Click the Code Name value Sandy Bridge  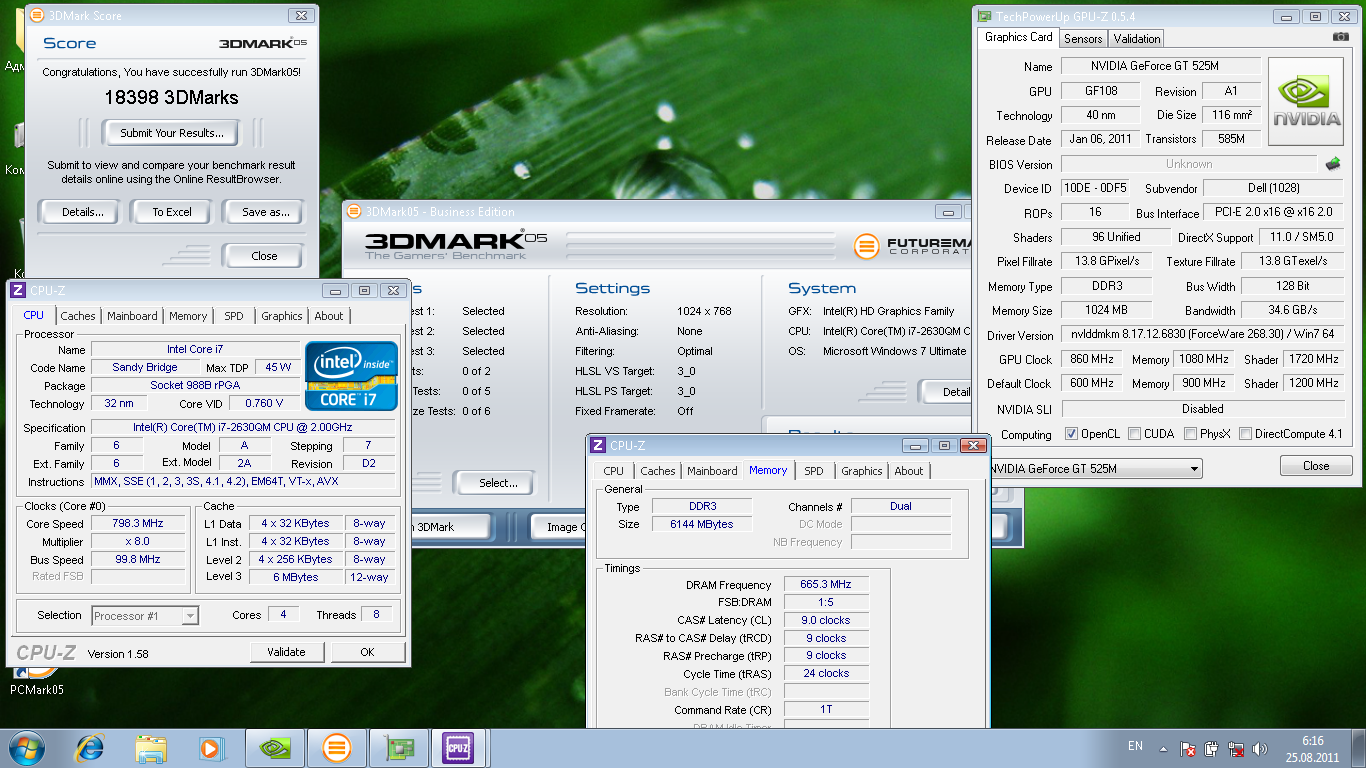(x=145, y=368)
